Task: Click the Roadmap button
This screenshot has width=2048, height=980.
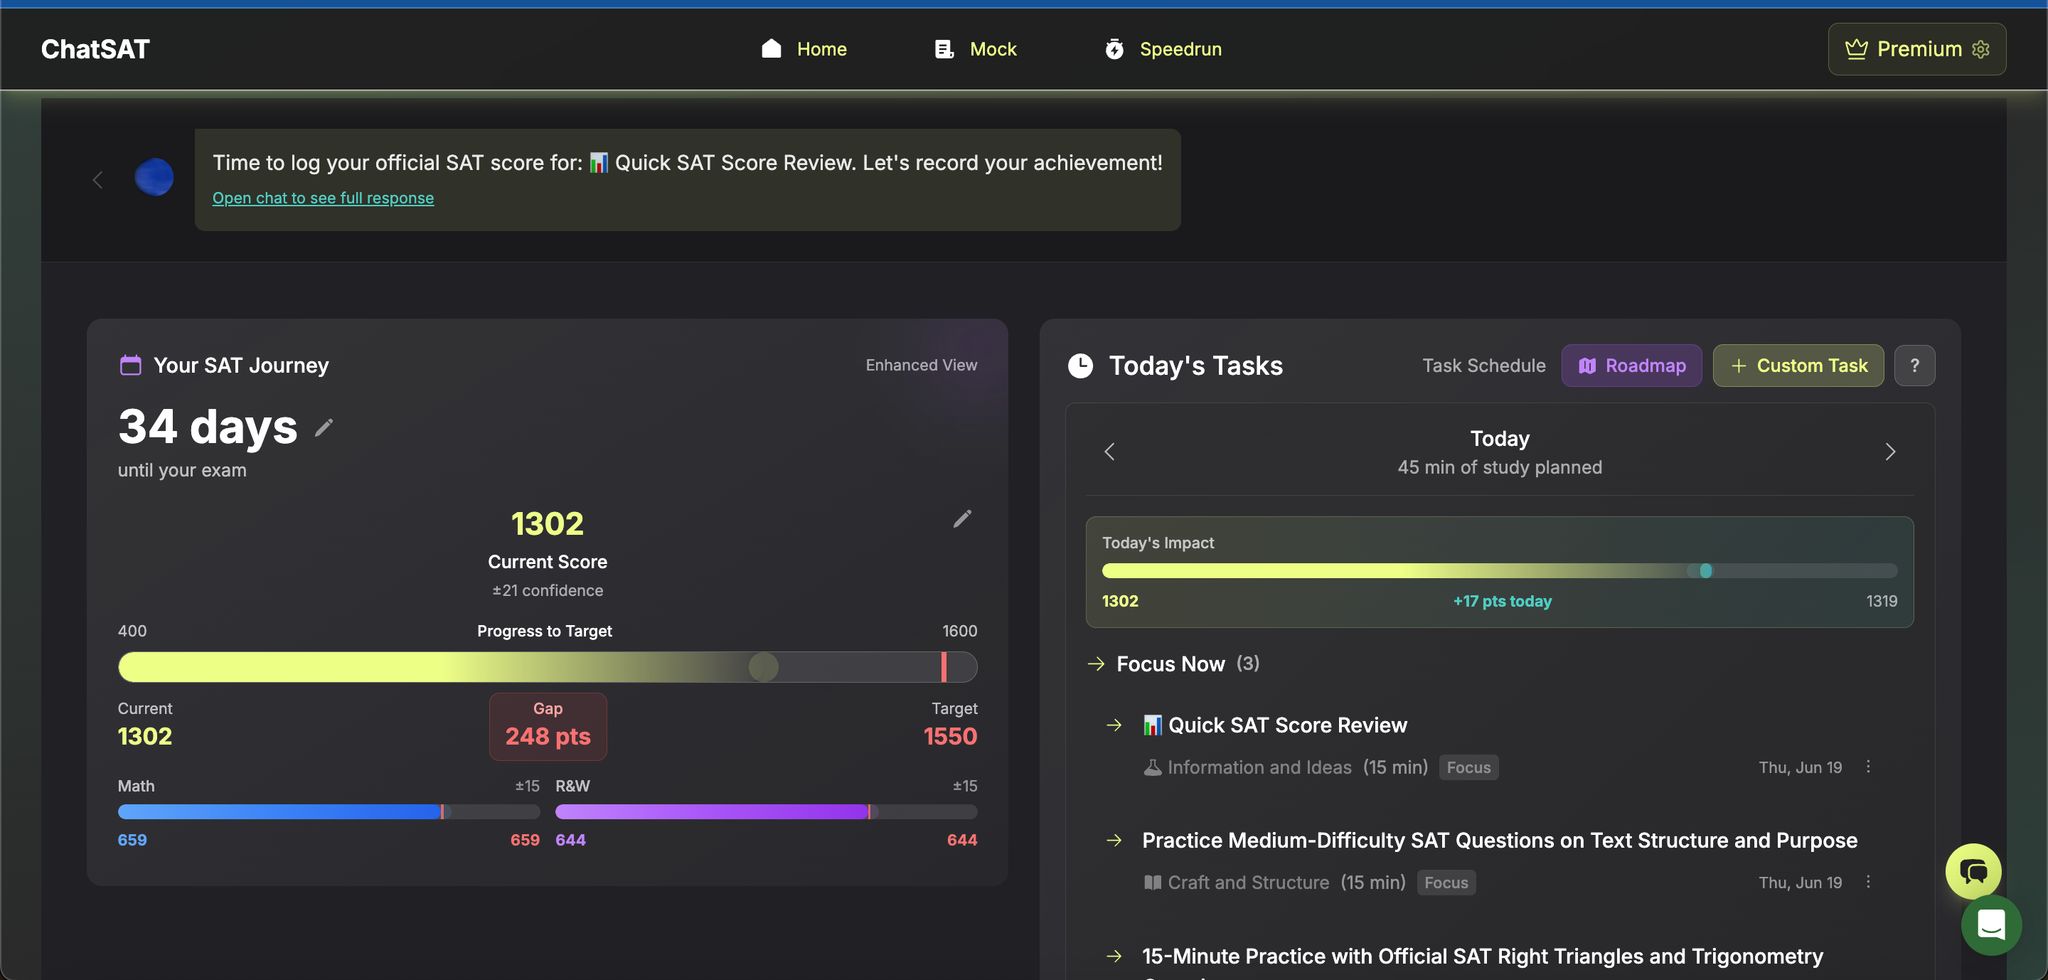Action: coord(1631,366)
